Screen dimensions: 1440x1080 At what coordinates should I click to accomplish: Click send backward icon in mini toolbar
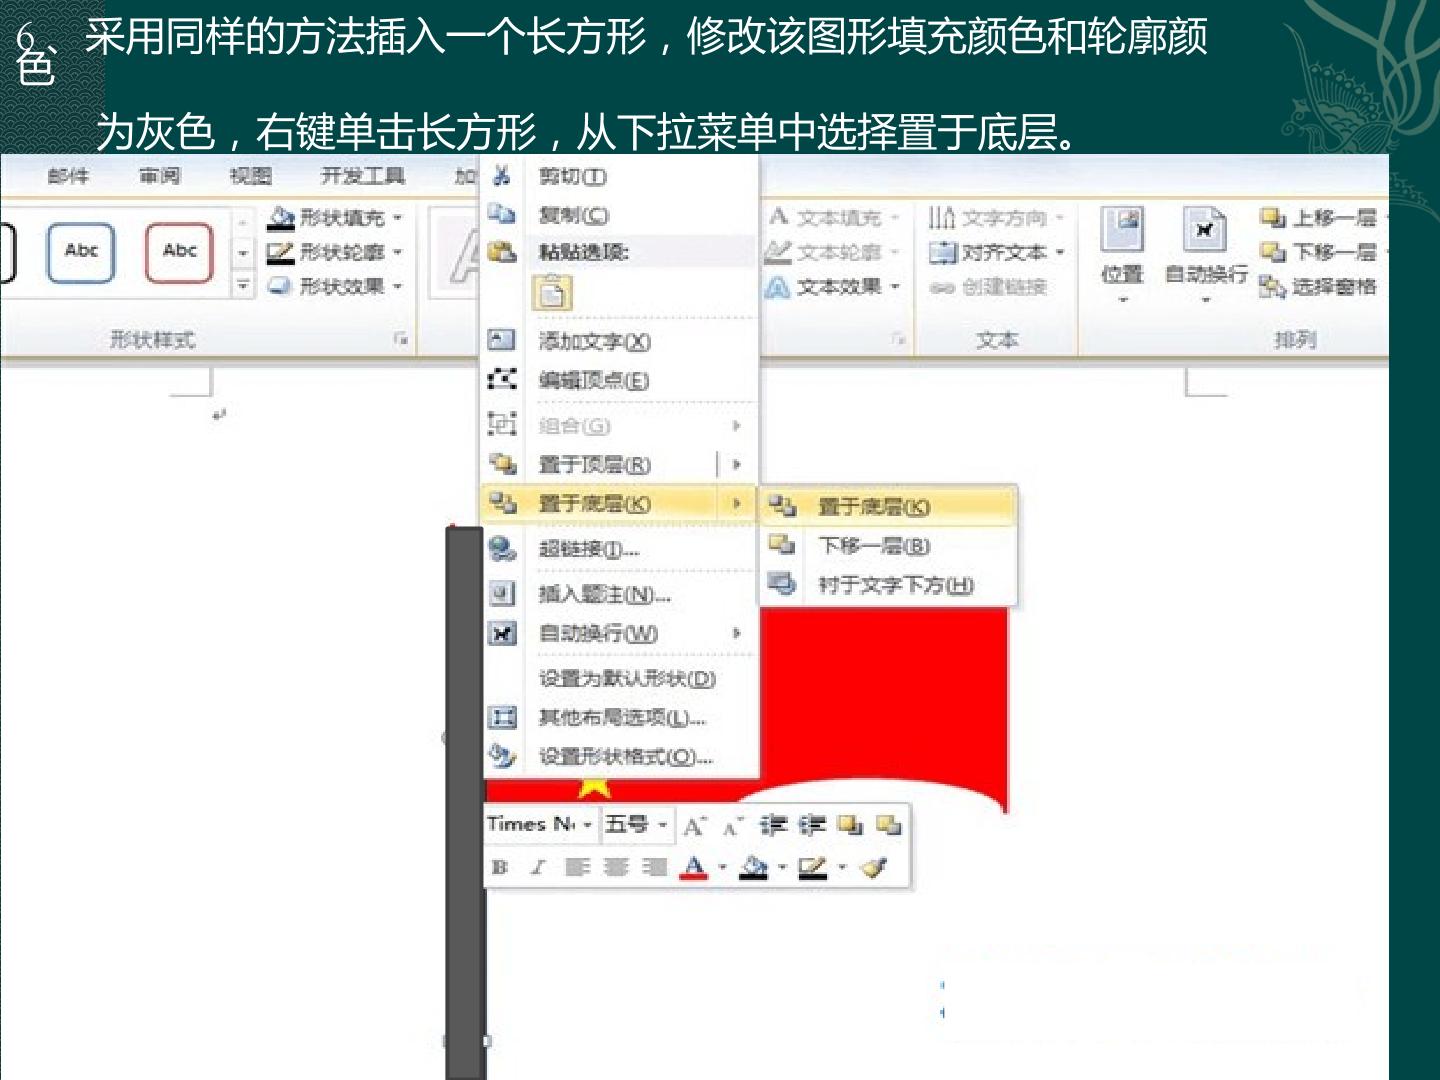(888, 825)
